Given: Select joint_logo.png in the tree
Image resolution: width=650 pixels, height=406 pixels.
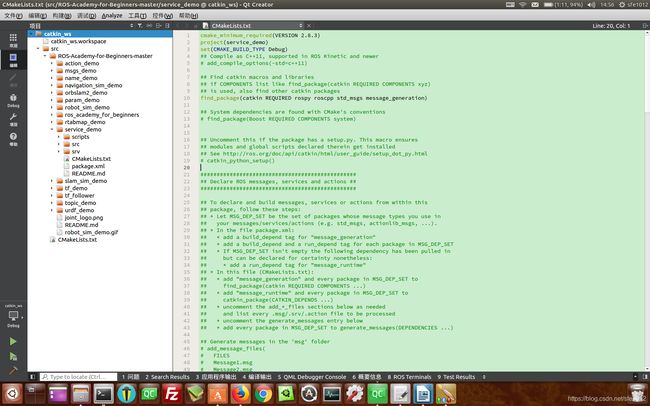Looking at the screenshot, I should (84, 217).
